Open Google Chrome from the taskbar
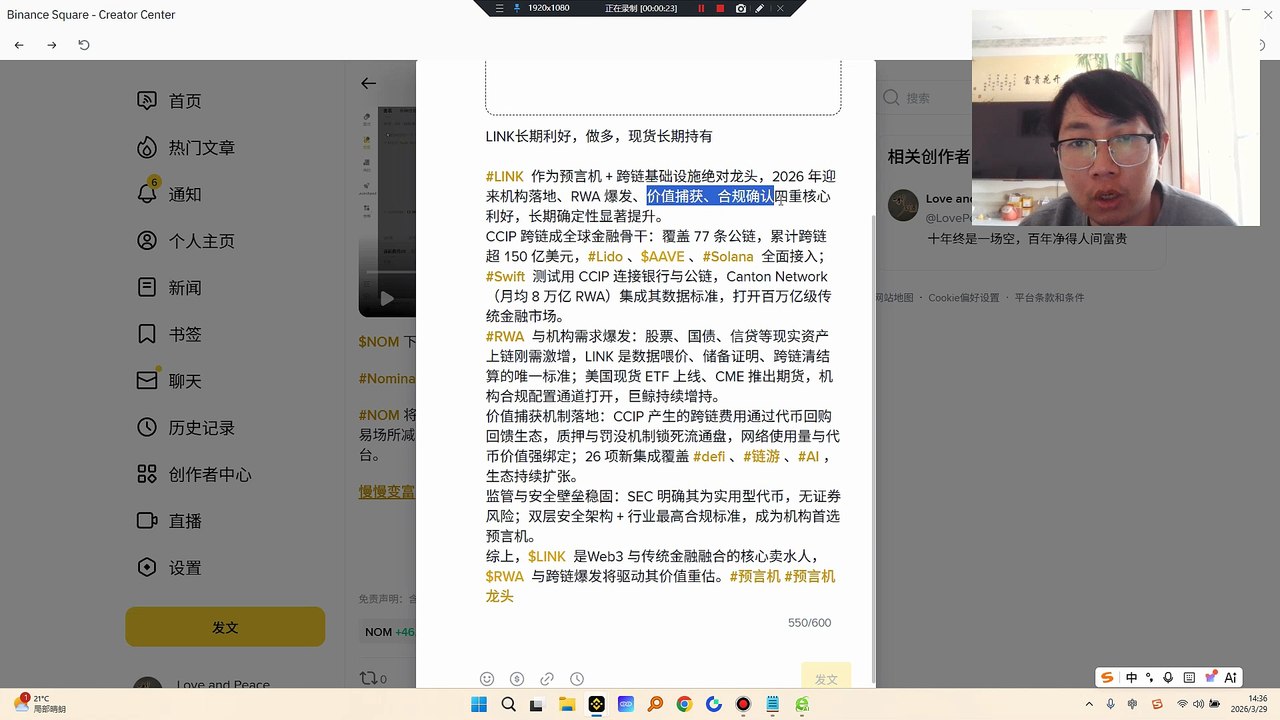 pos(684,705)
